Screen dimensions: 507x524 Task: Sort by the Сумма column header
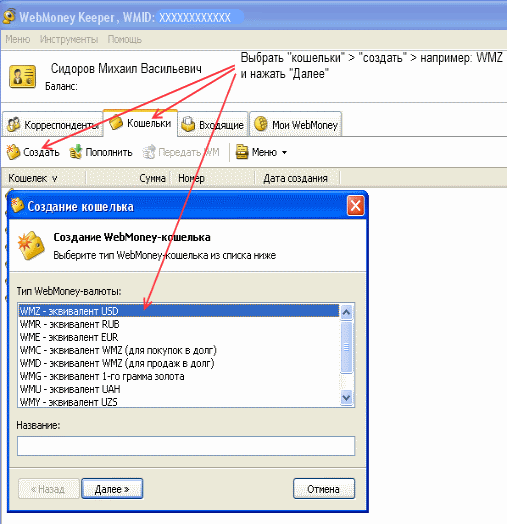[128, 178]
